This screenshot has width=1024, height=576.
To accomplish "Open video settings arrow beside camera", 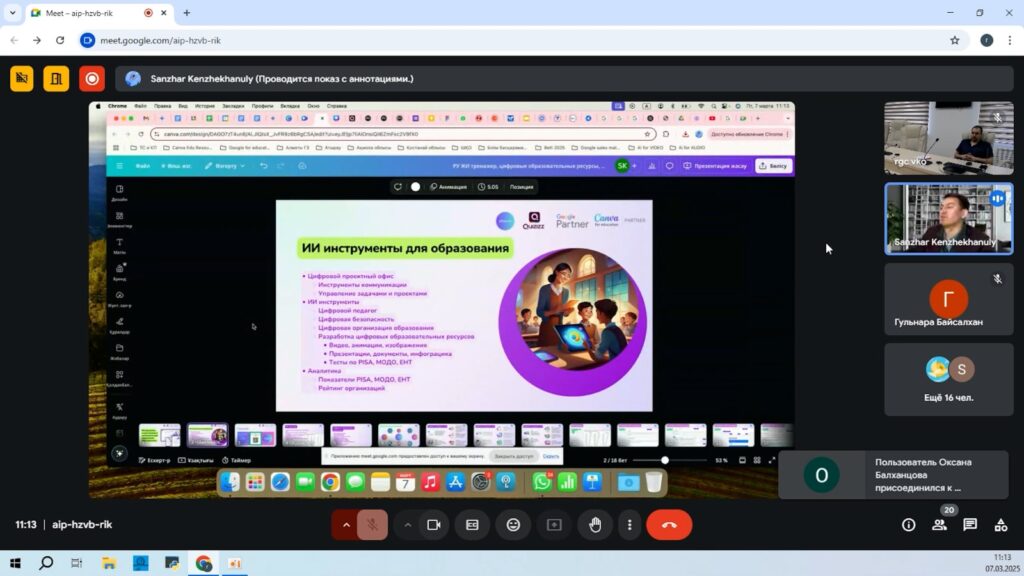I will click(408, 525).
